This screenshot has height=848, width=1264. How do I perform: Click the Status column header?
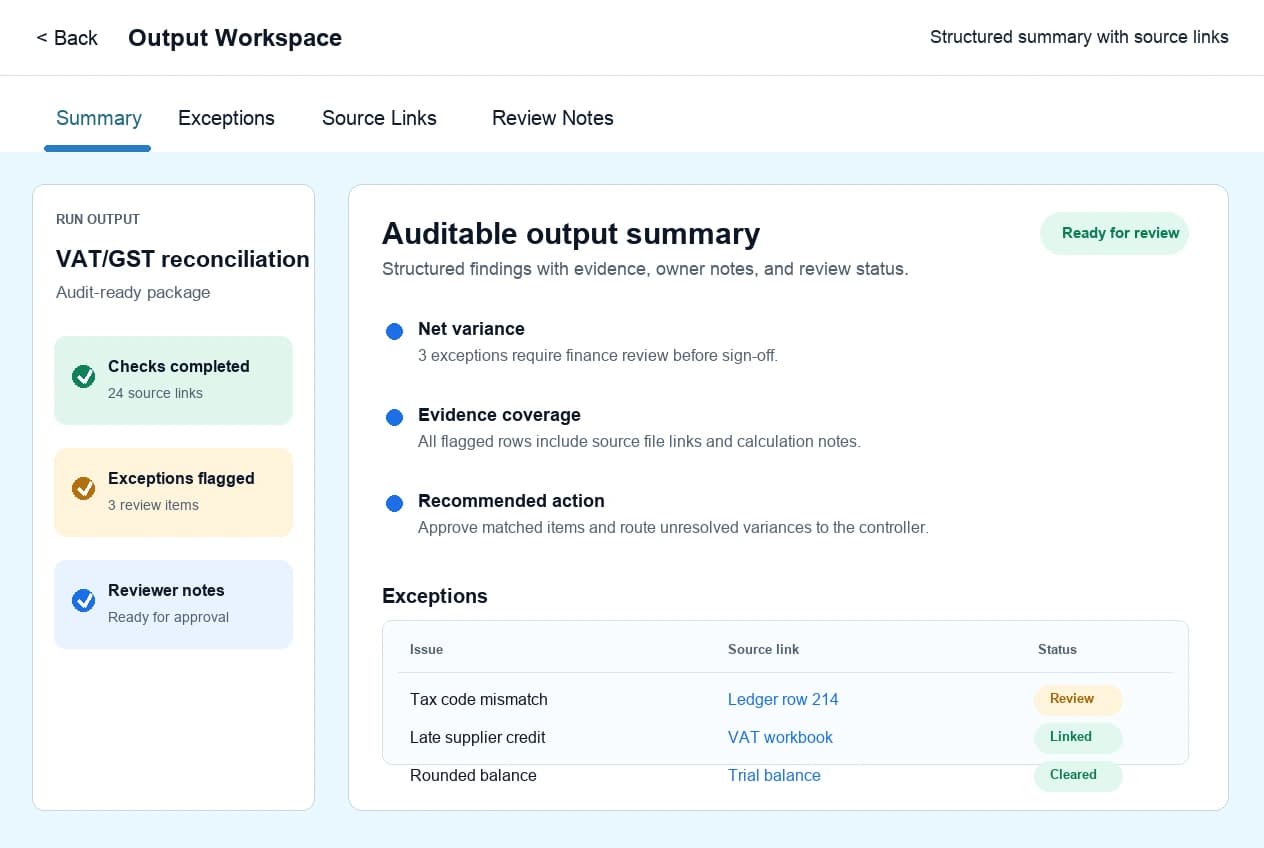[x=1057, y=649]
